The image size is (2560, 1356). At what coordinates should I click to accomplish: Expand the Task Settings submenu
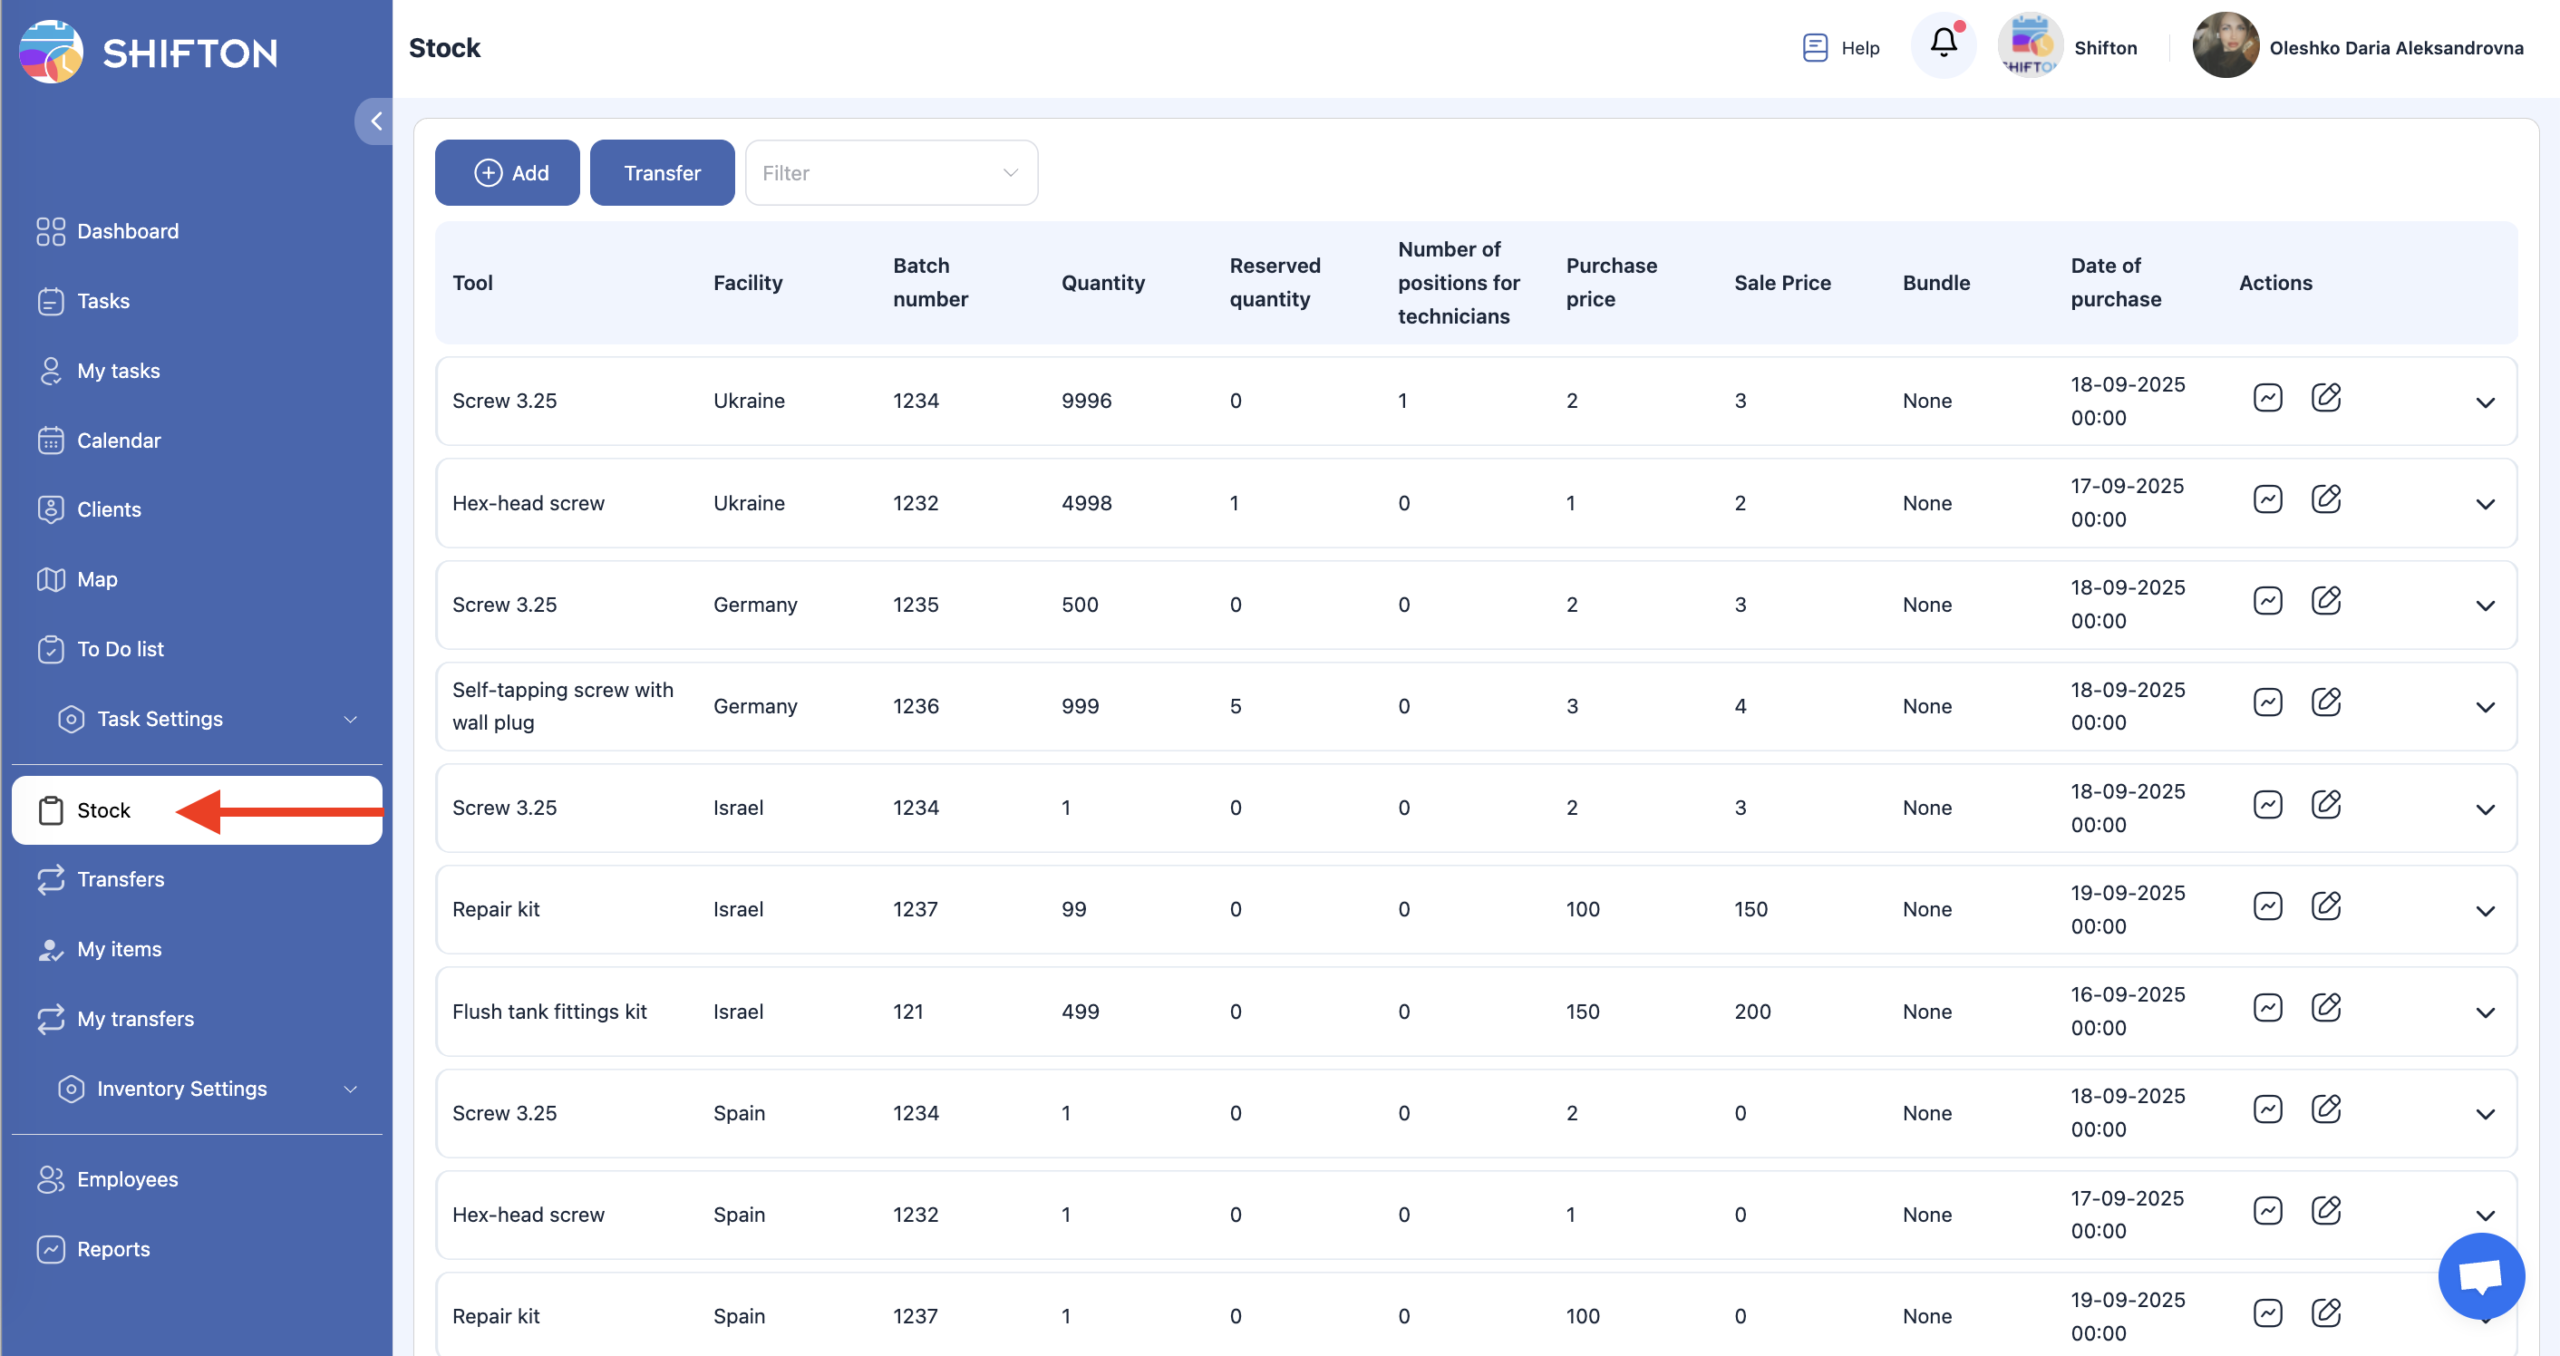(350, 719)
